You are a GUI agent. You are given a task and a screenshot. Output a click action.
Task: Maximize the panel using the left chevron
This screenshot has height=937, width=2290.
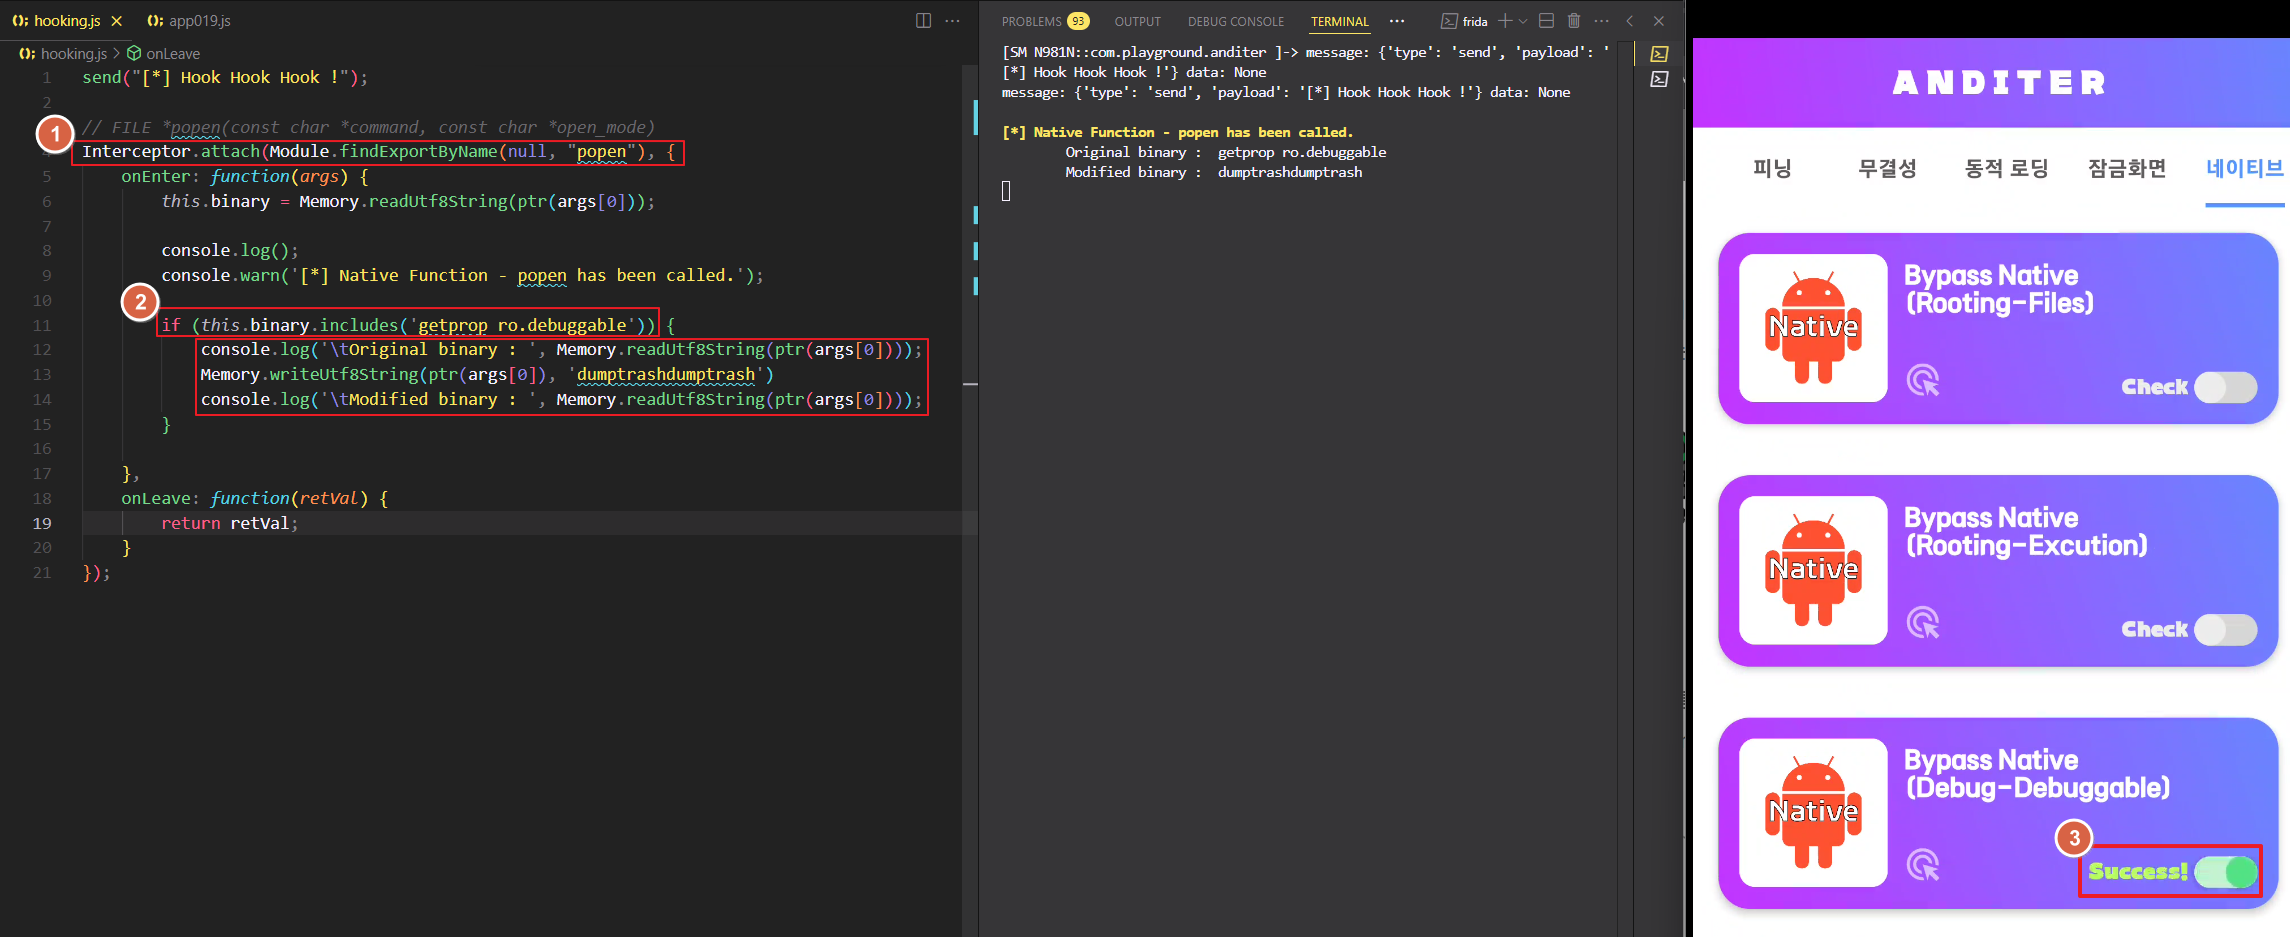(x=1630, y=21)
